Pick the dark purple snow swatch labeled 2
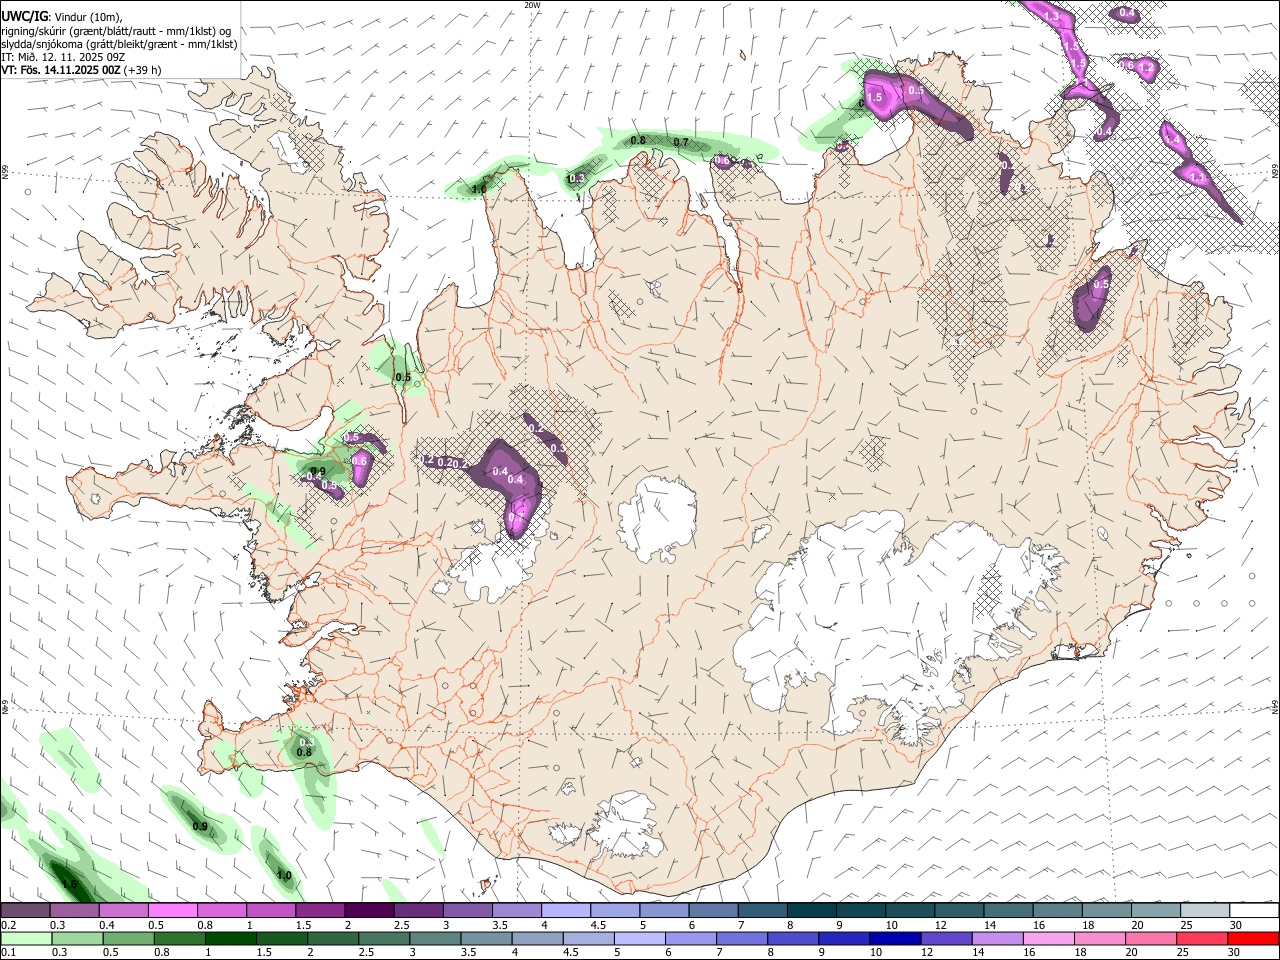Screen dimensions: 1280x960 pos(369,911)
